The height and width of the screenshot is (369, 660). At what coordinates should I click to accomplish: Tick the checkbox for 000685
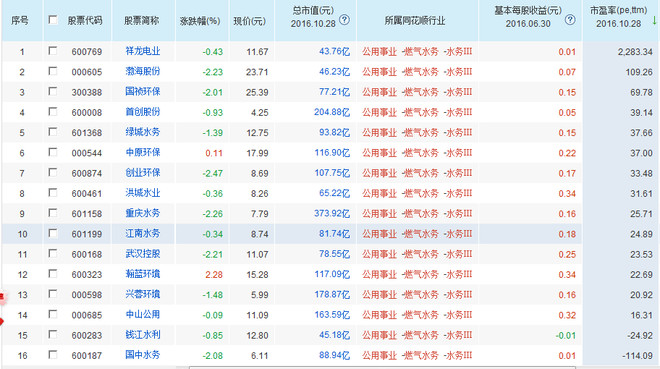53,314
